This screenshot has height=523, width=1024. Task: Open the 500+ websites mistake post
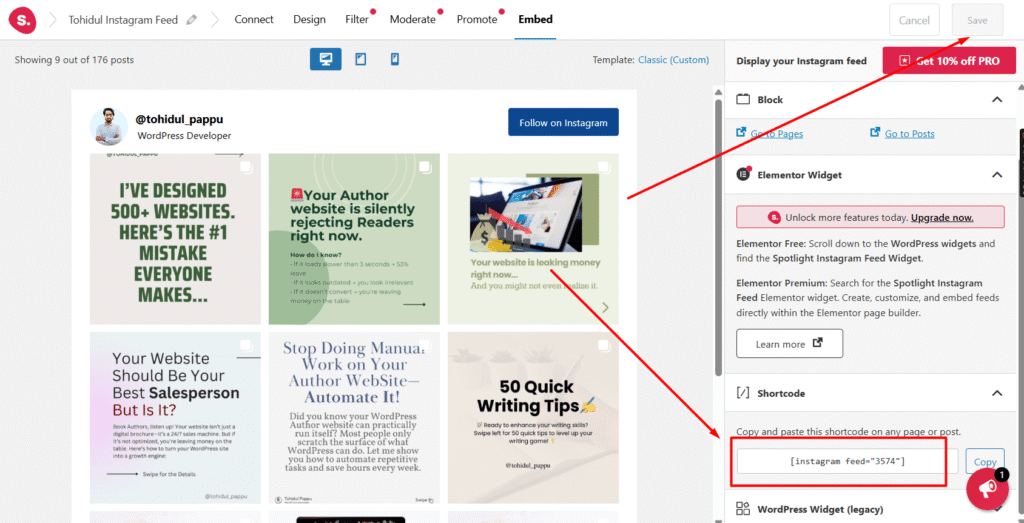point(175,239)
